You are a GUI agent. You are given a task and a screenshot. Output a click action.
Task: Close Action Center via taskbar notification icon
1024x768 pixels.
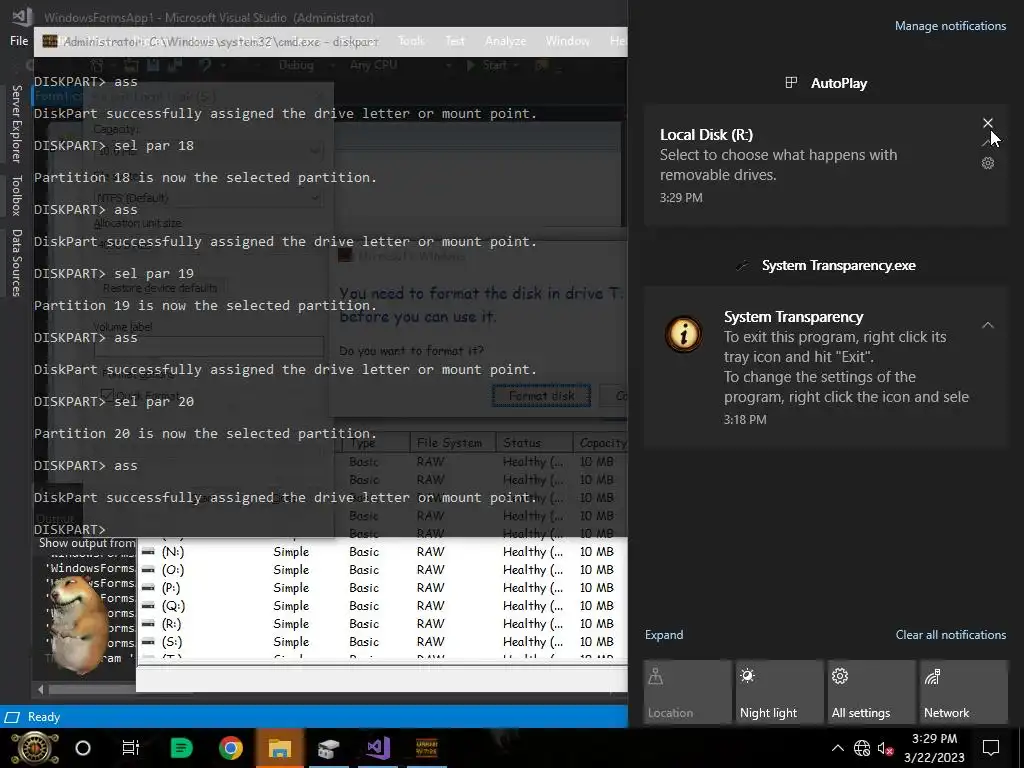pyautogui.click(x=991, y=748)
